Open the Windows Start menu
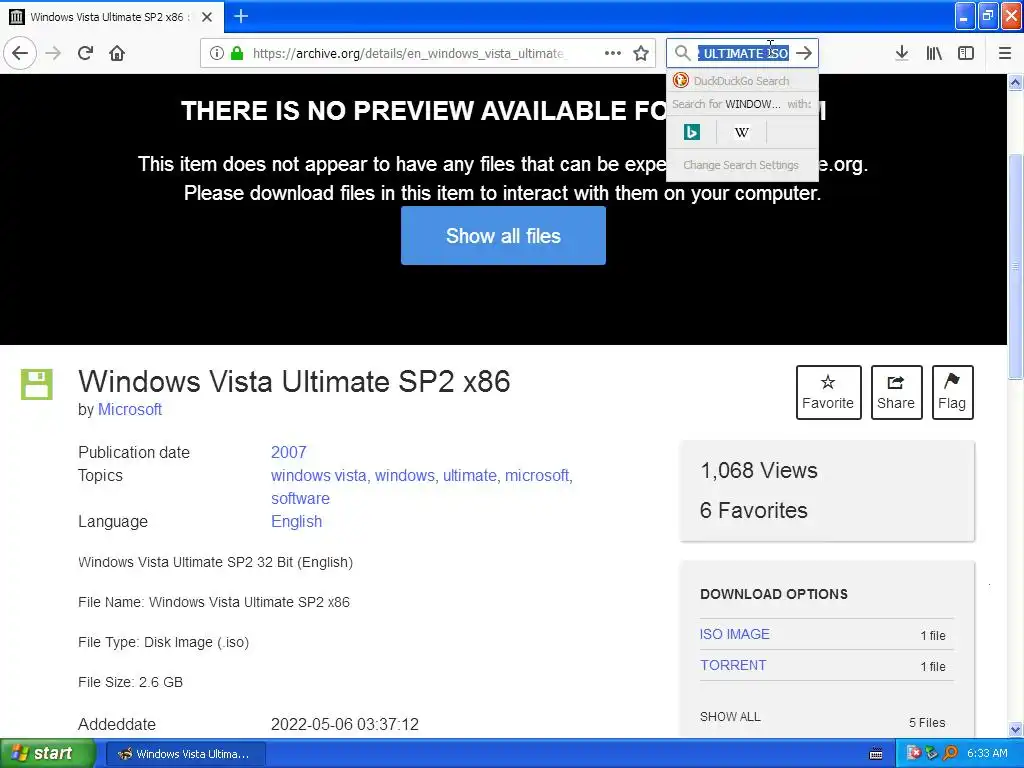The width and height of the screenshot is (1024, 768). pos(47,754)
